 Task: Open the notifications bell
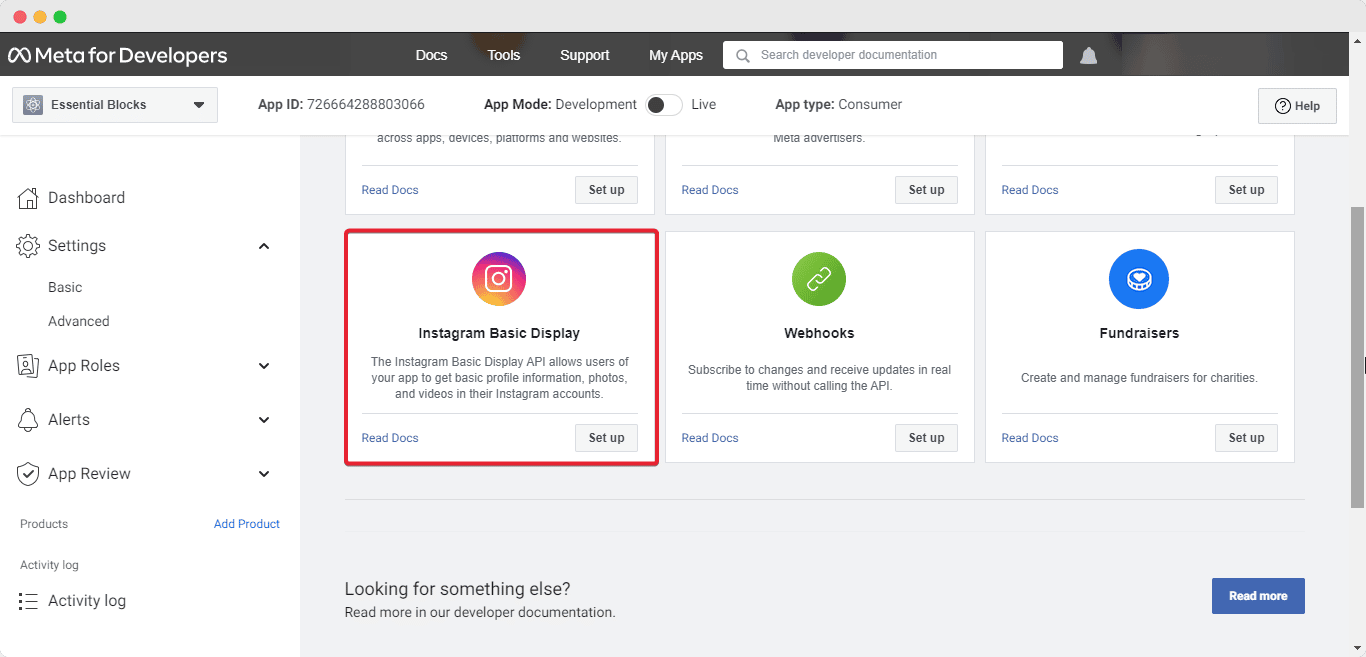point(1089,55)
